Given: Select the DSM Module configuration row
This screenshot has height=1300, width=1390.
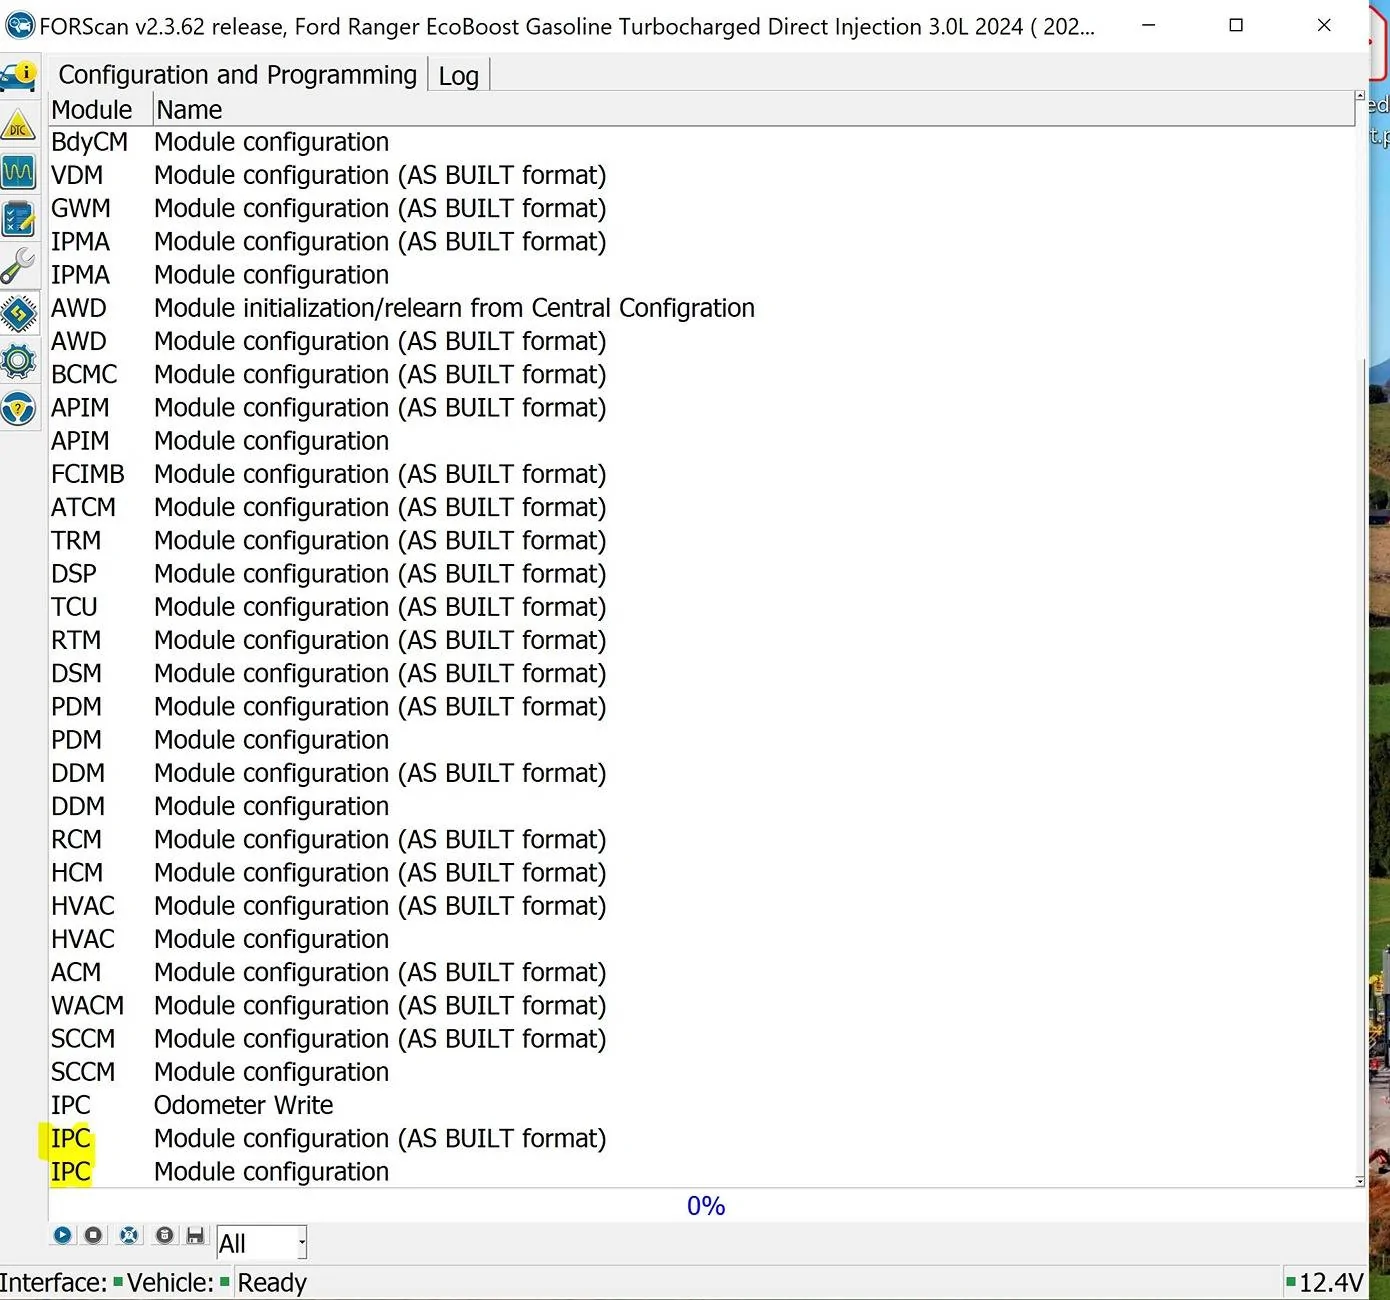Looking at the screenshot, I should coord(700,673).
